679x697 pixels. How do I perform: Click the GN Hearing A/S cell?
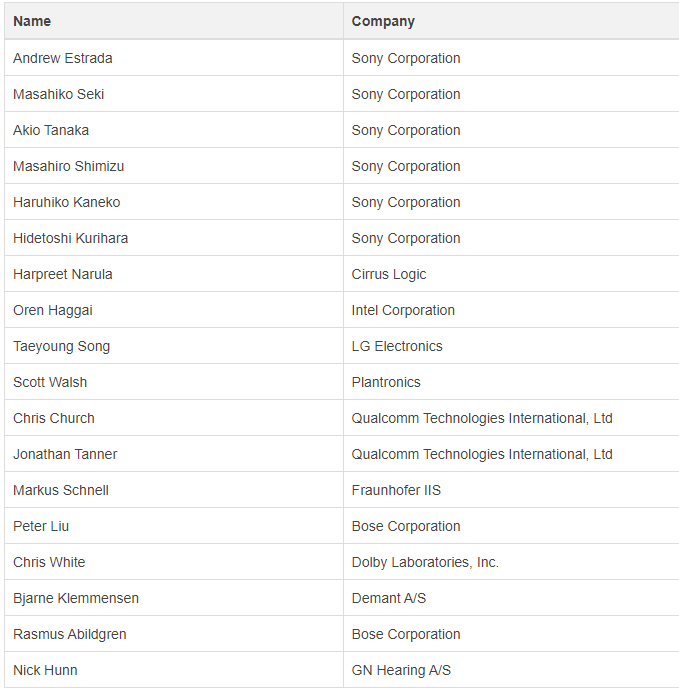pyautogui.click(x=401, y=670)
